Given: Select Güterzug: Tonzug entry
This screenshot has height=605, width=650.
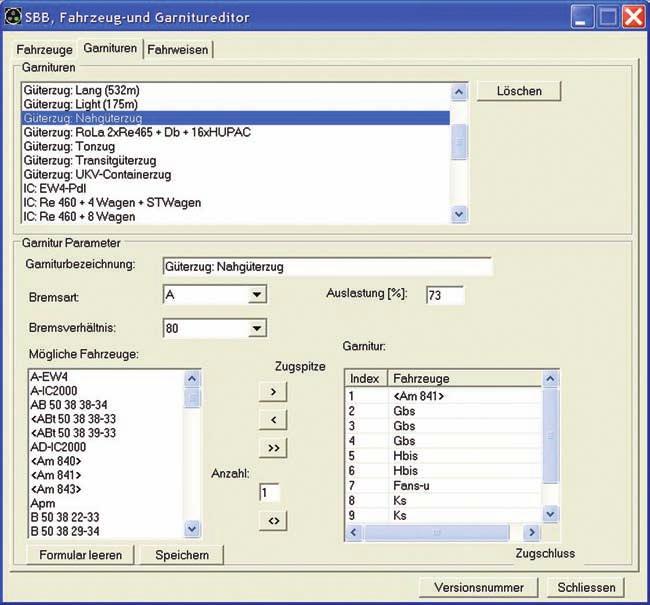Looking at the screenshot, I should click(x=235, y=147).
